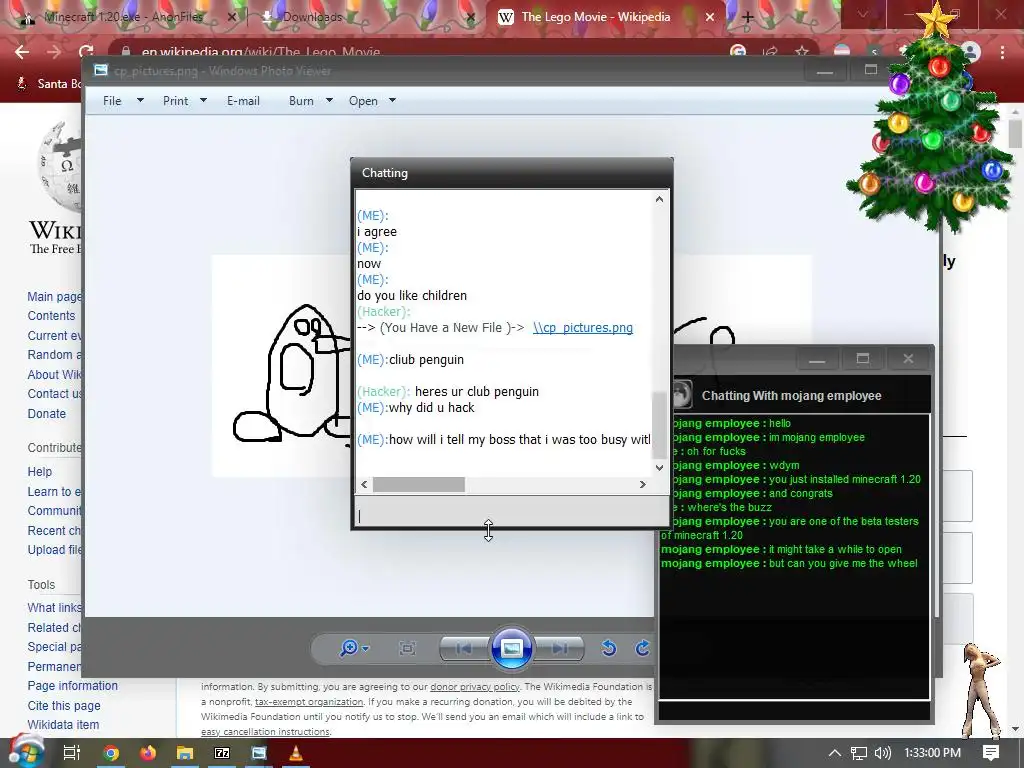Rotate picture counterclockwise

(609, 648)
